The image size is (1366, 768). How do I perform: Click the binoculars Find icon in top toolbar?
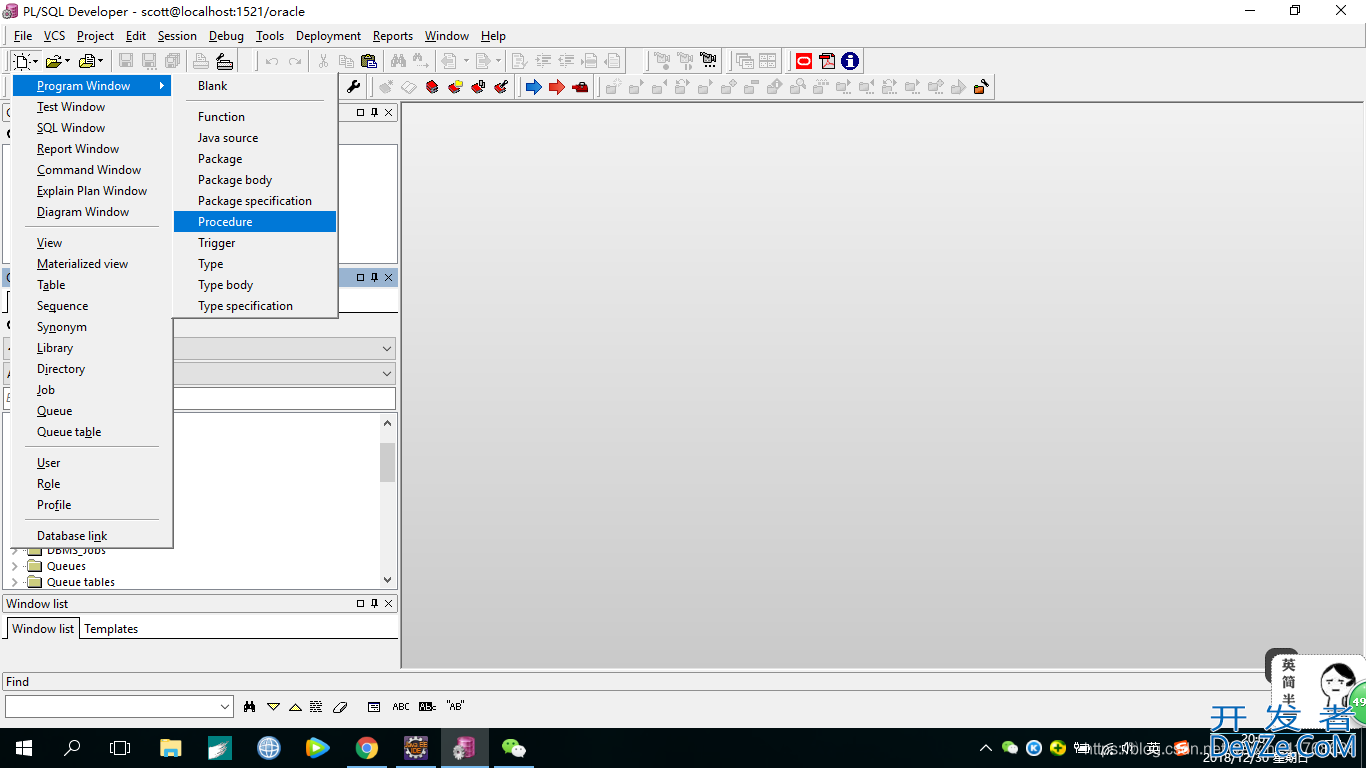[x=397, y=61]
